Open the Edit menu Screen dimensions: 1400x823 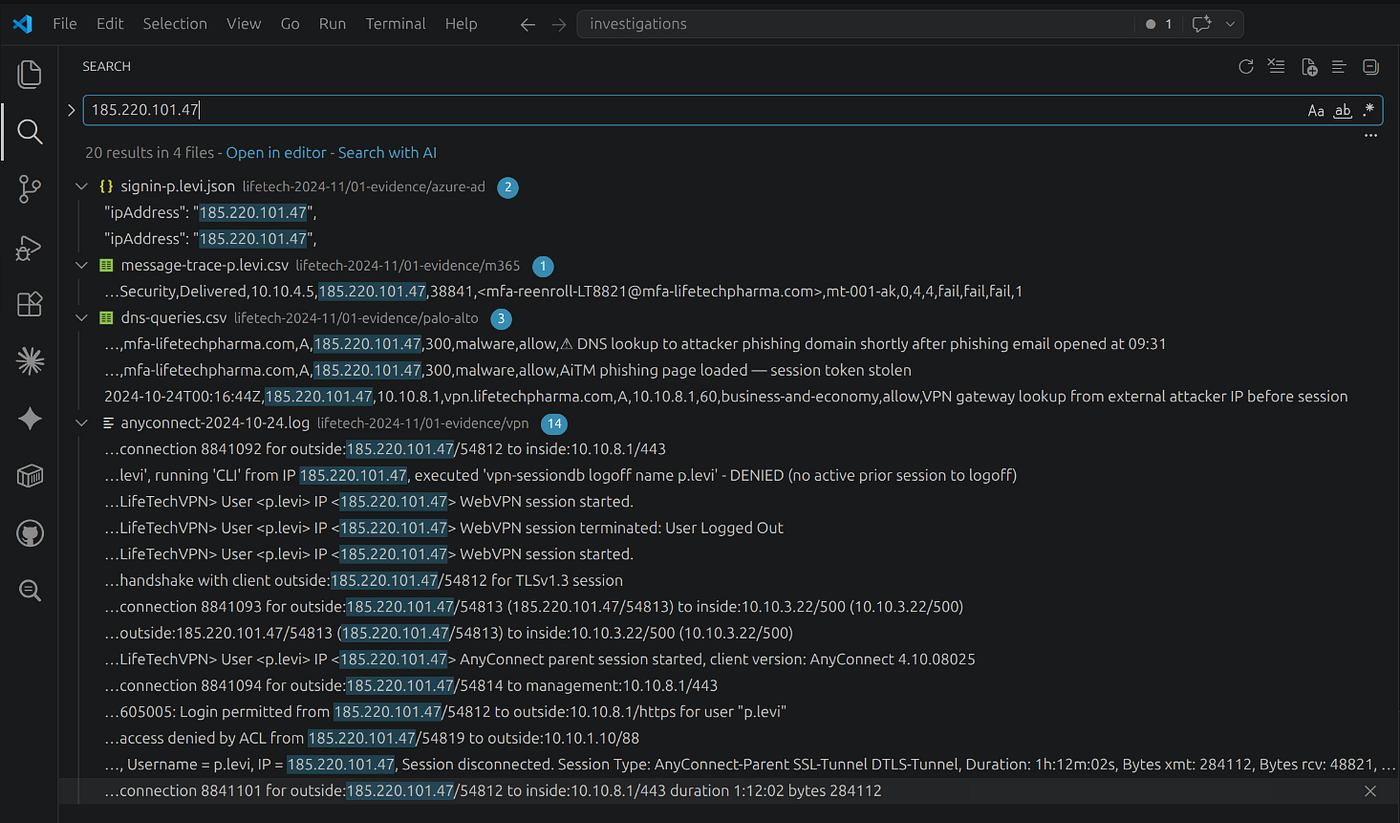click(x=110, y=24)
